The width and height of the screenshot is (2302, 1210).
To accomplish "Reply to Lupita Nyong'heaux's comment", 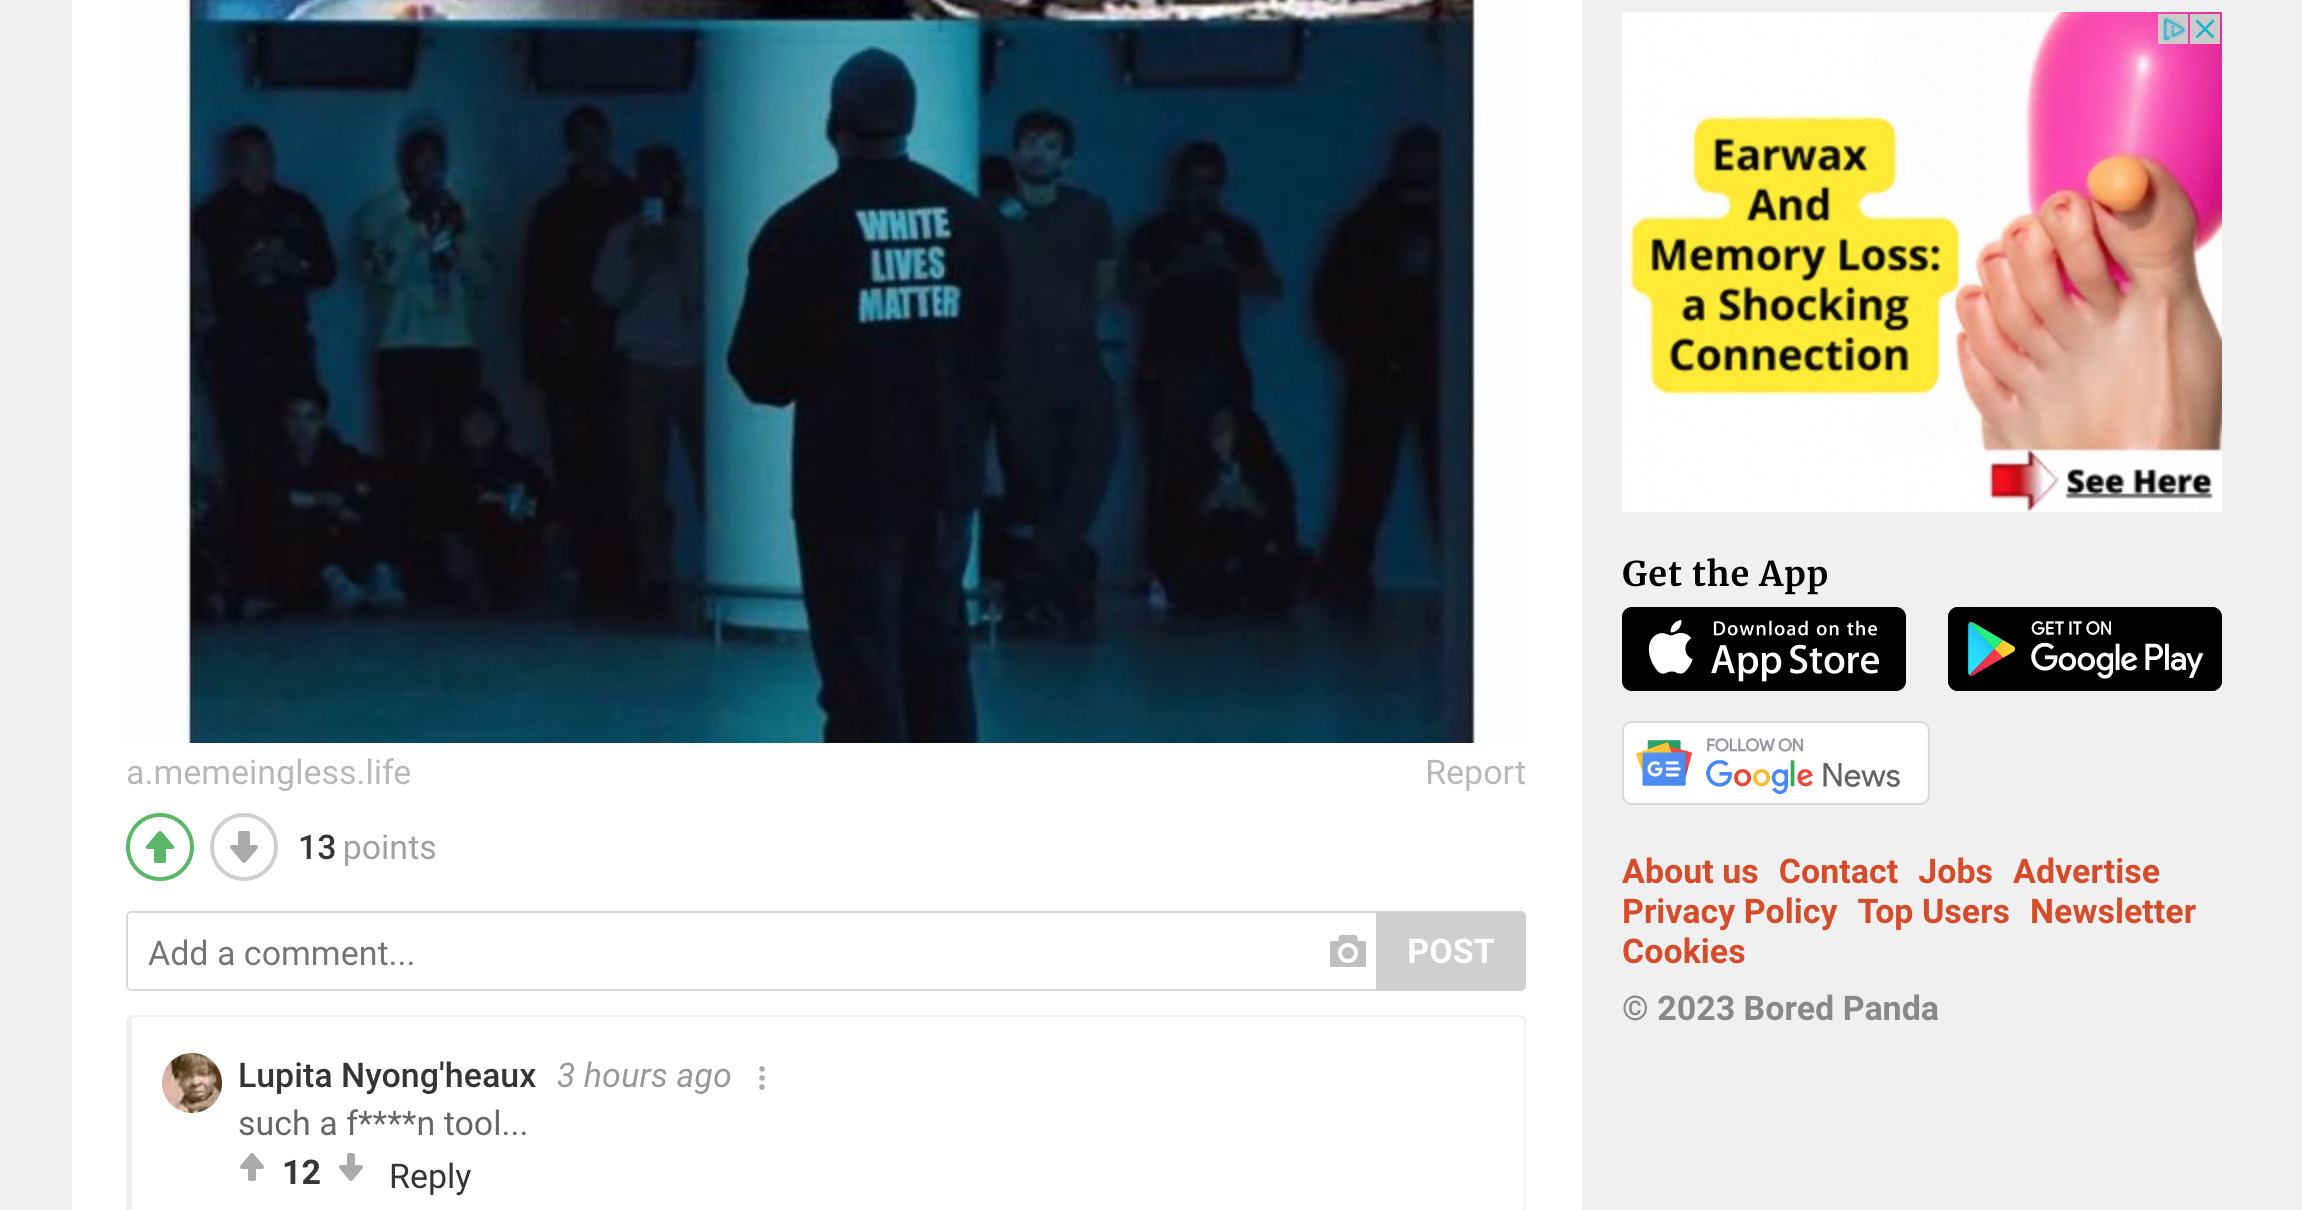I will (x=430, y=1176).
